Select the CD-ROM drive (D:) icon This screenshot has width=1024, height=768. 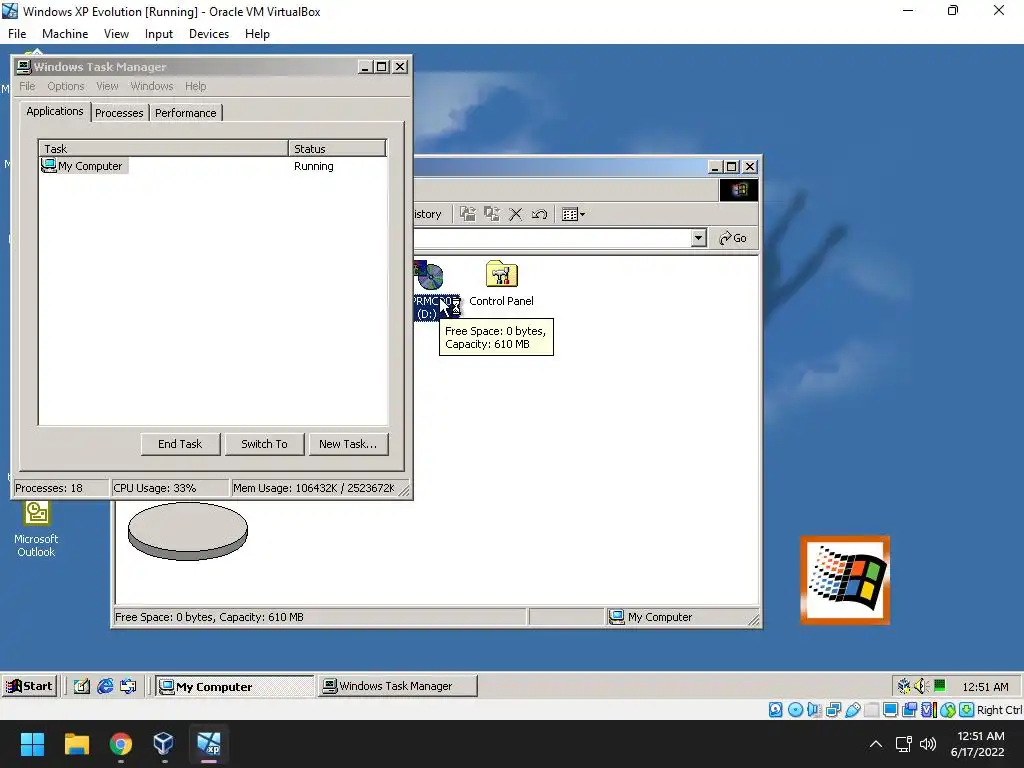coord(429,276)
